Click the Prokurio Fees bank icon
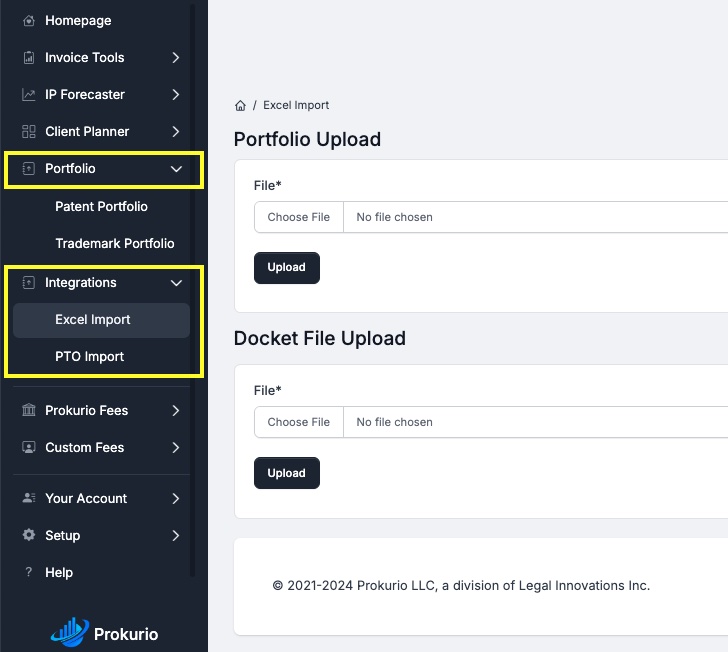 [29, 410]
